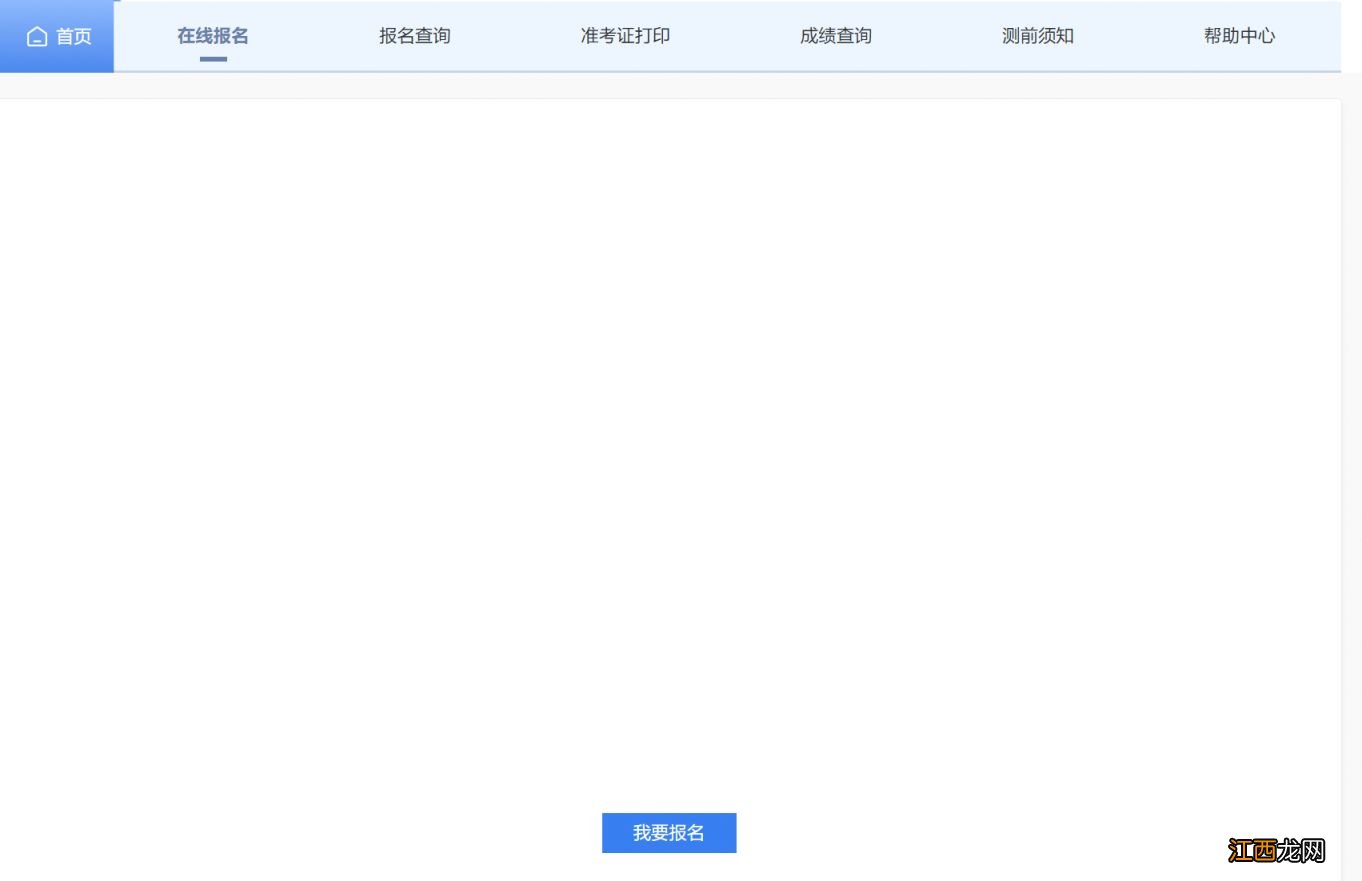This screenshot has height=881, width=1362.
Task: Open the 测前须知 tab
Action: (1038, 36)
